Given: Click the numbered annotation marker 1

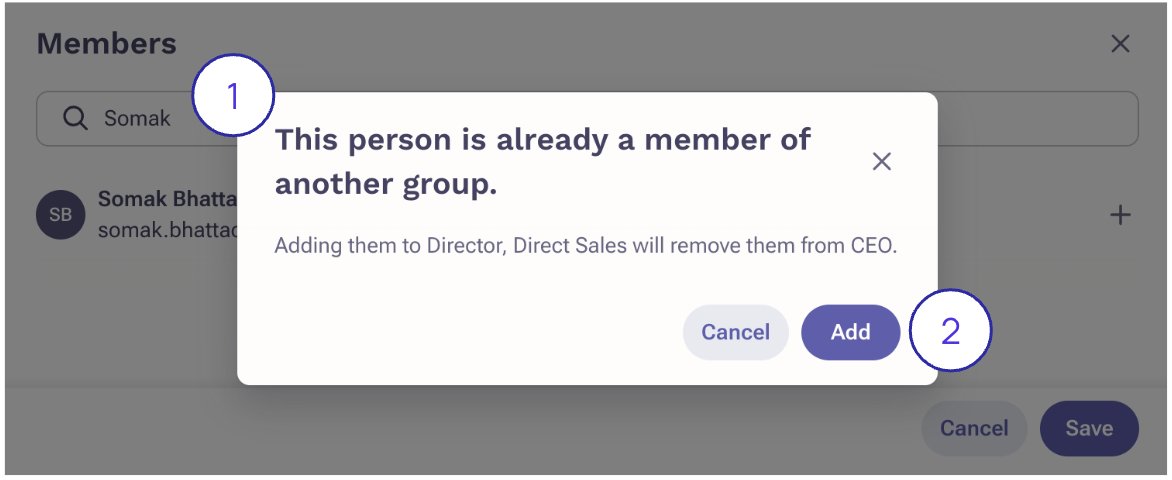Looking at the screenshot, I should (x=232, y=98).
